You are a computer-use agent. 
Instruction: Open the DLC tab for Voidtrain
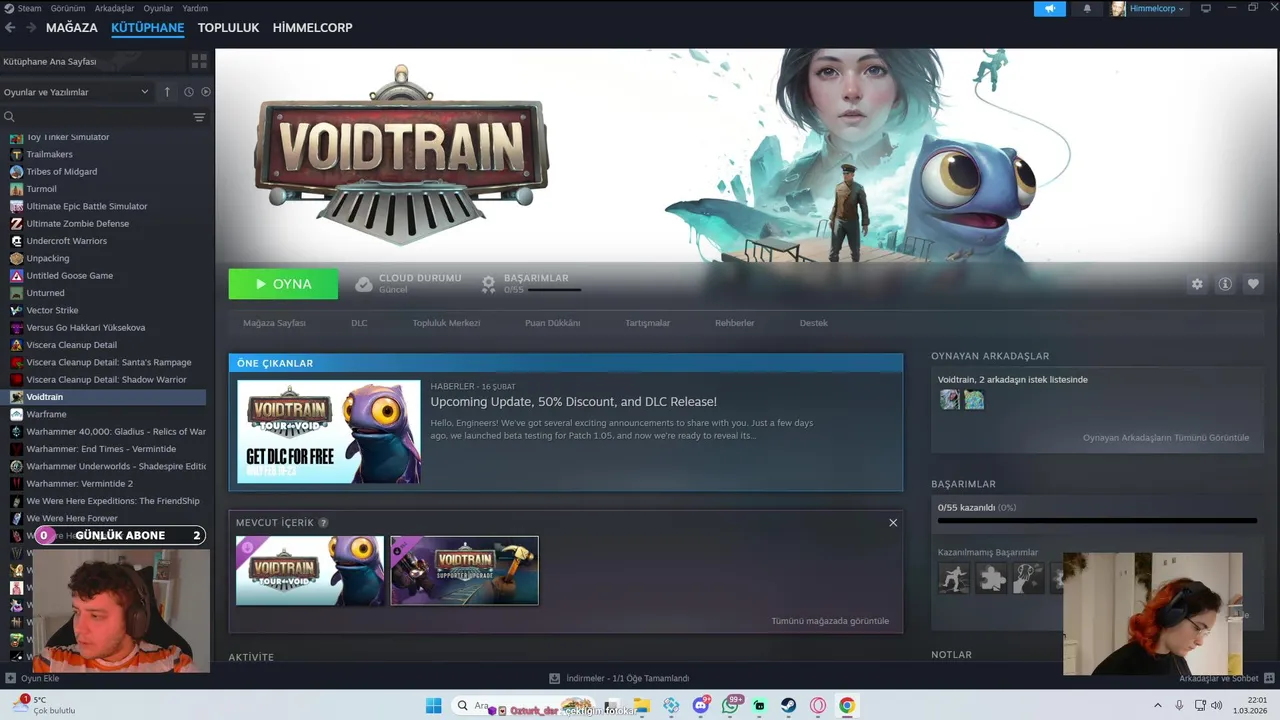(x=359, y=323)
